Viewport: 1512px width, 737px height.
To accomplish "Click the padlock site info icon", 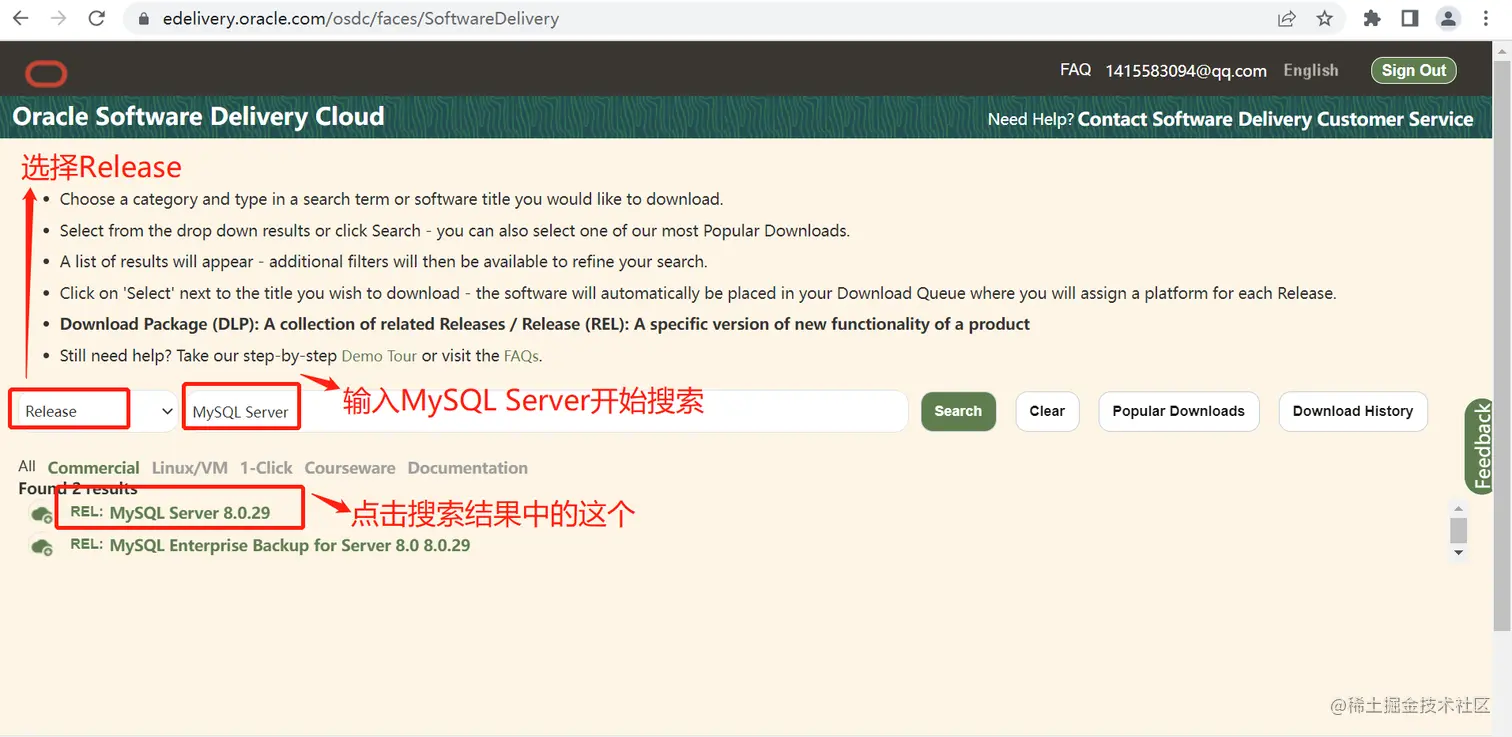I will click(145, 18).
